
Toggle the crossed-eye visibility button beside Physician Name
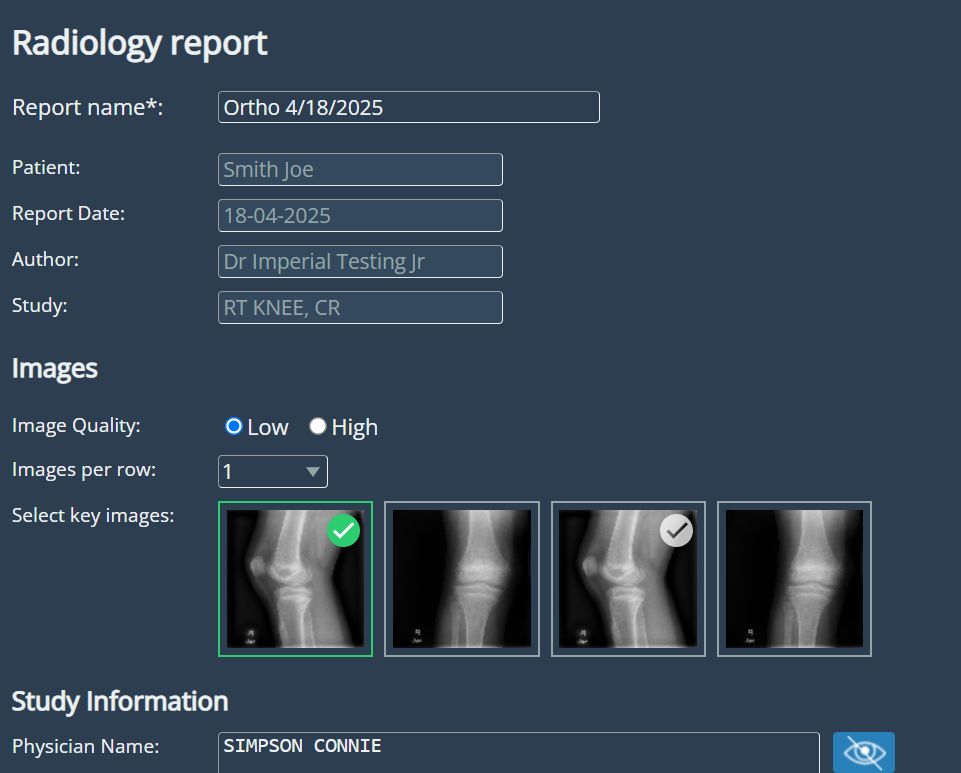point(863,752)
